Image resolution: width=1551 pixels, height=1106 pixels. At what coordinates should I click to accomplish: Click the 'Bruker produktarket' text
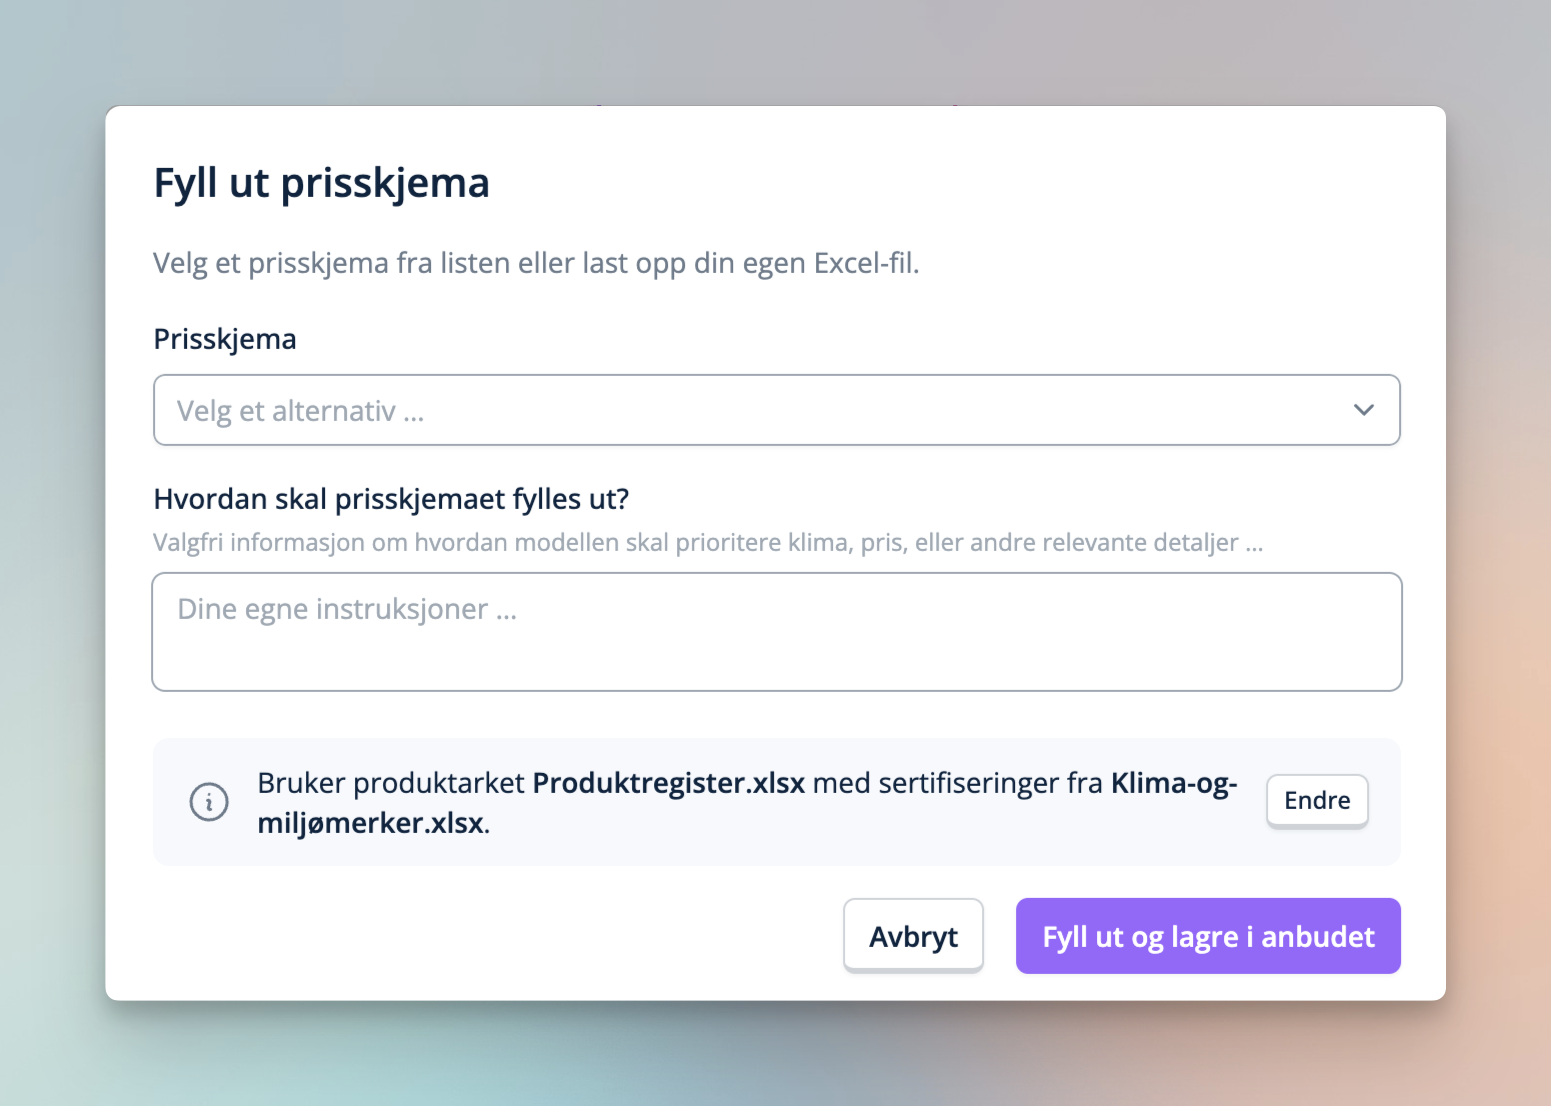click(x=390, y=783)
